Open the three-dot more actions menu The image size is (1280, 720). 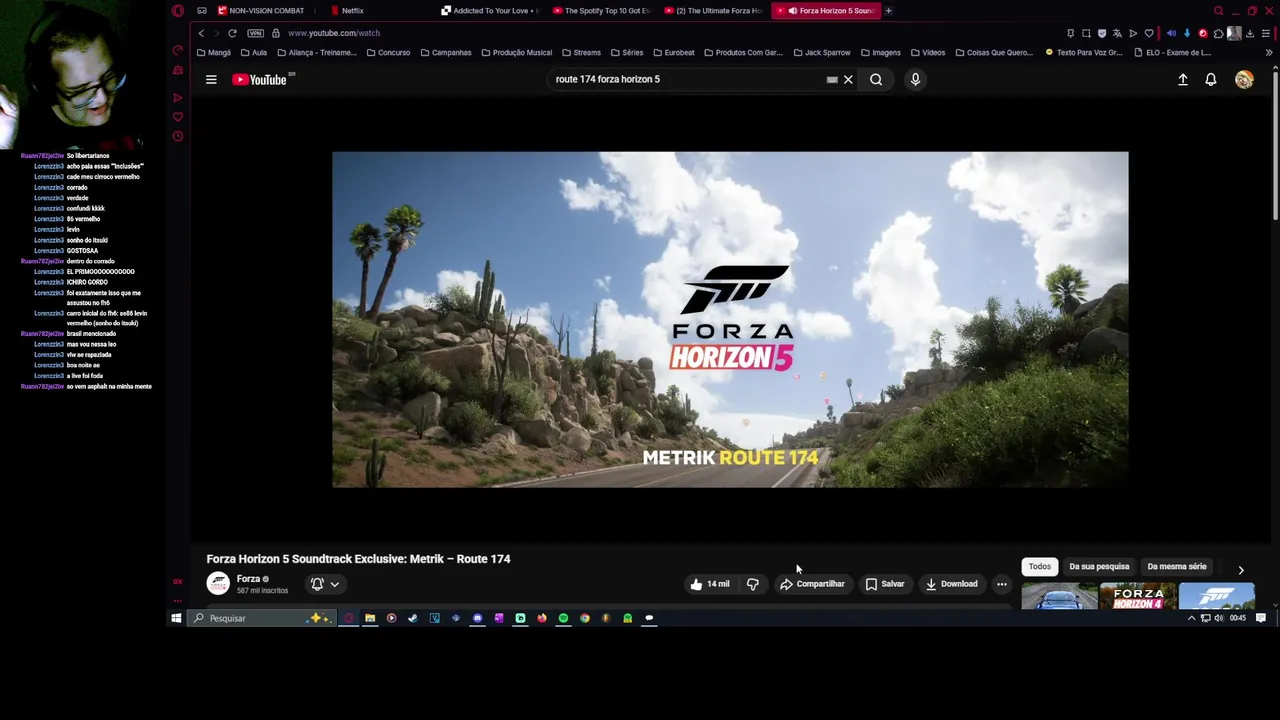pos(1002,584)
